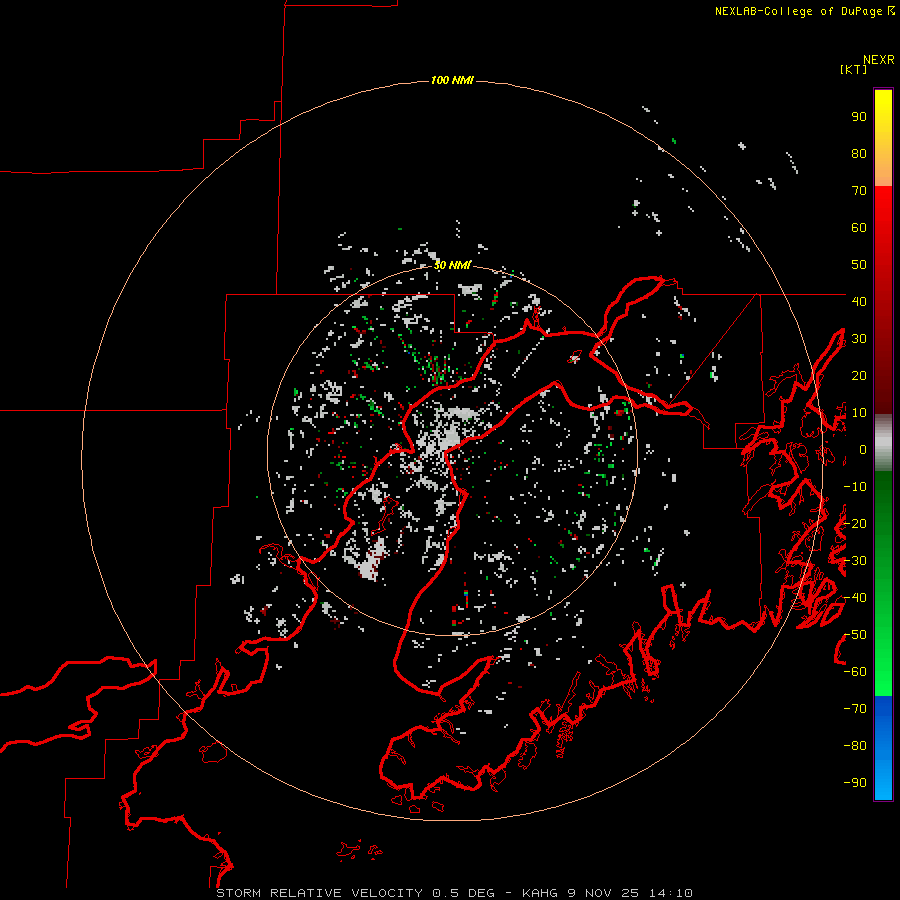Click the -60 value on color scale
The image size is (900, 900).
pyautogui.click(x=855, y=672)
